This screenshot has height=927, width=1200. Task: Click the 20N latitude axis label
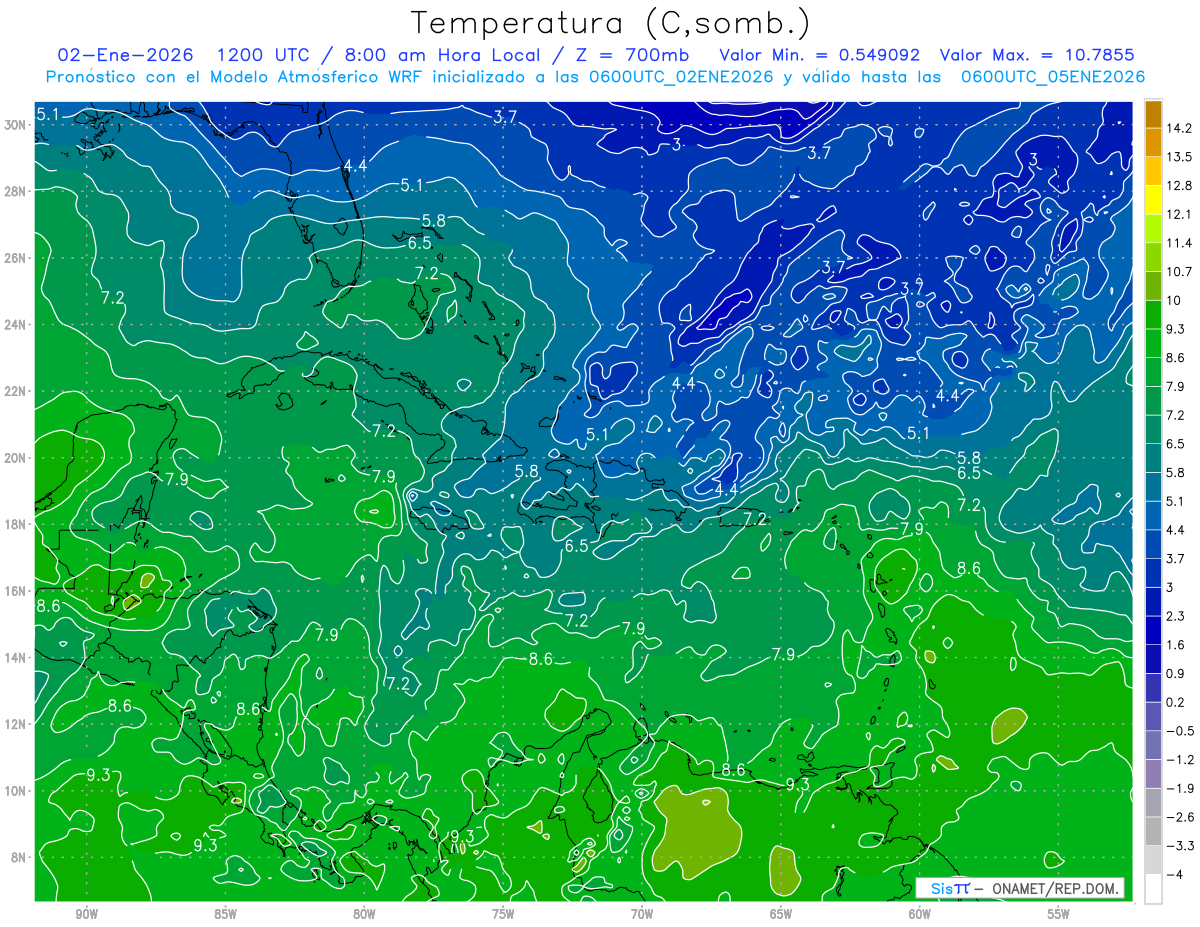(x=17, y=458)
